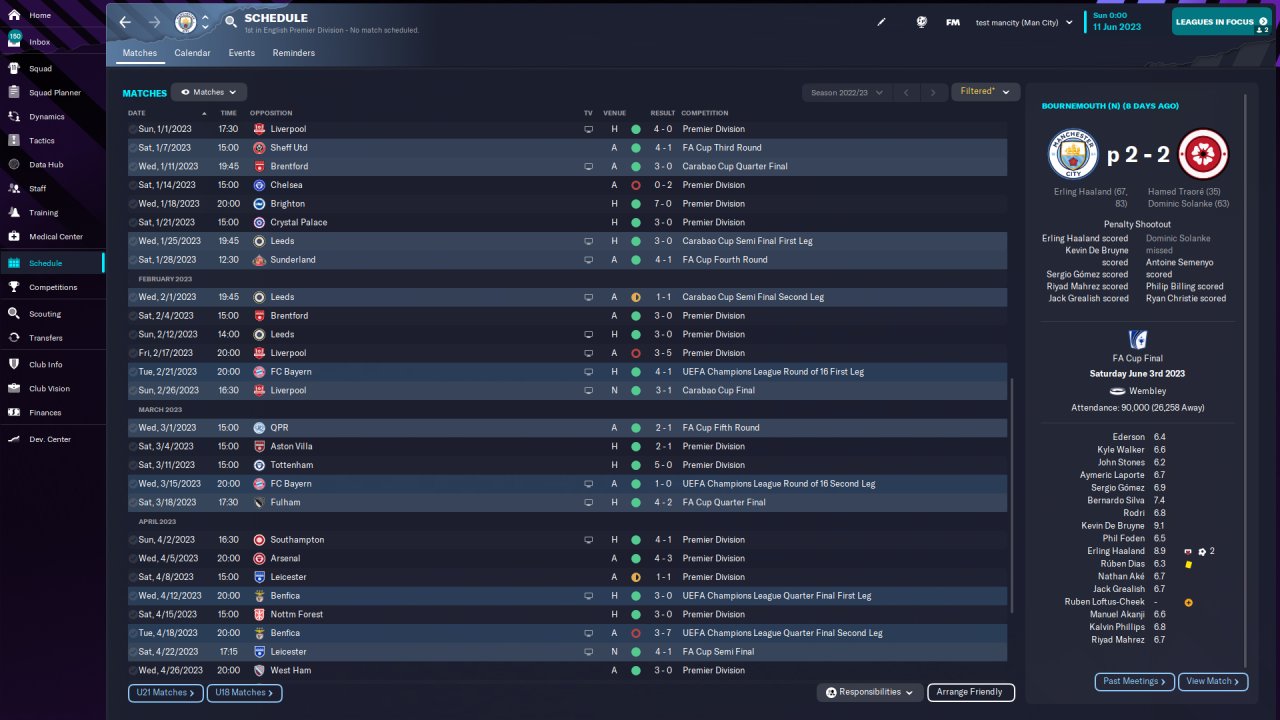Click the yellow card icon beside Rúben Dias
This screenshot has height=720, width=1280.
click(1188, 564)
